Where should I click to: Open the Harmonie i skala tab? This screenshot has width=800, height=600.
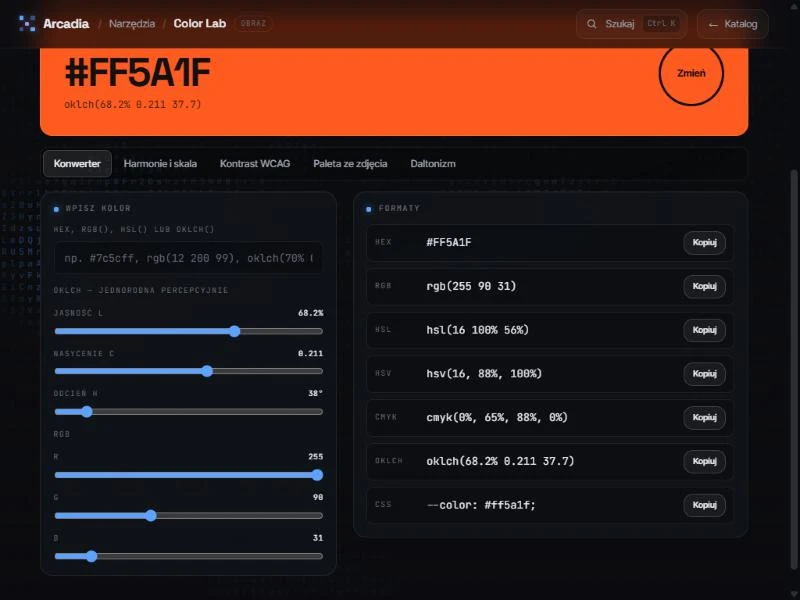tap(160, 164)
